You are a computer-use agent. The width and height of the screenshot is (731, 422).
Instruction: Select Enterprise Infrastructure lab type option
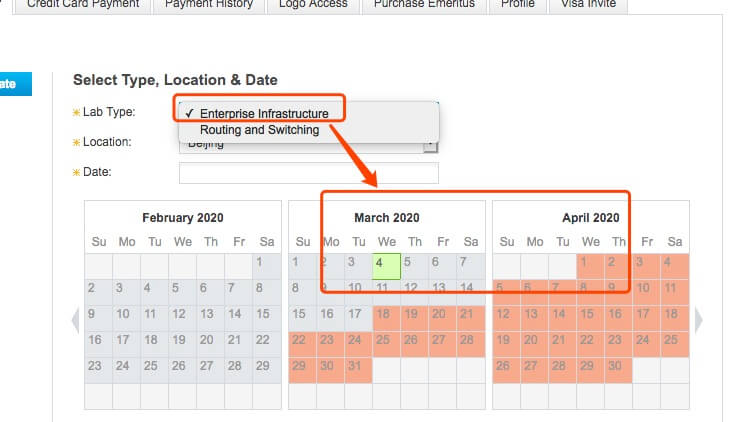click(263, 113)
